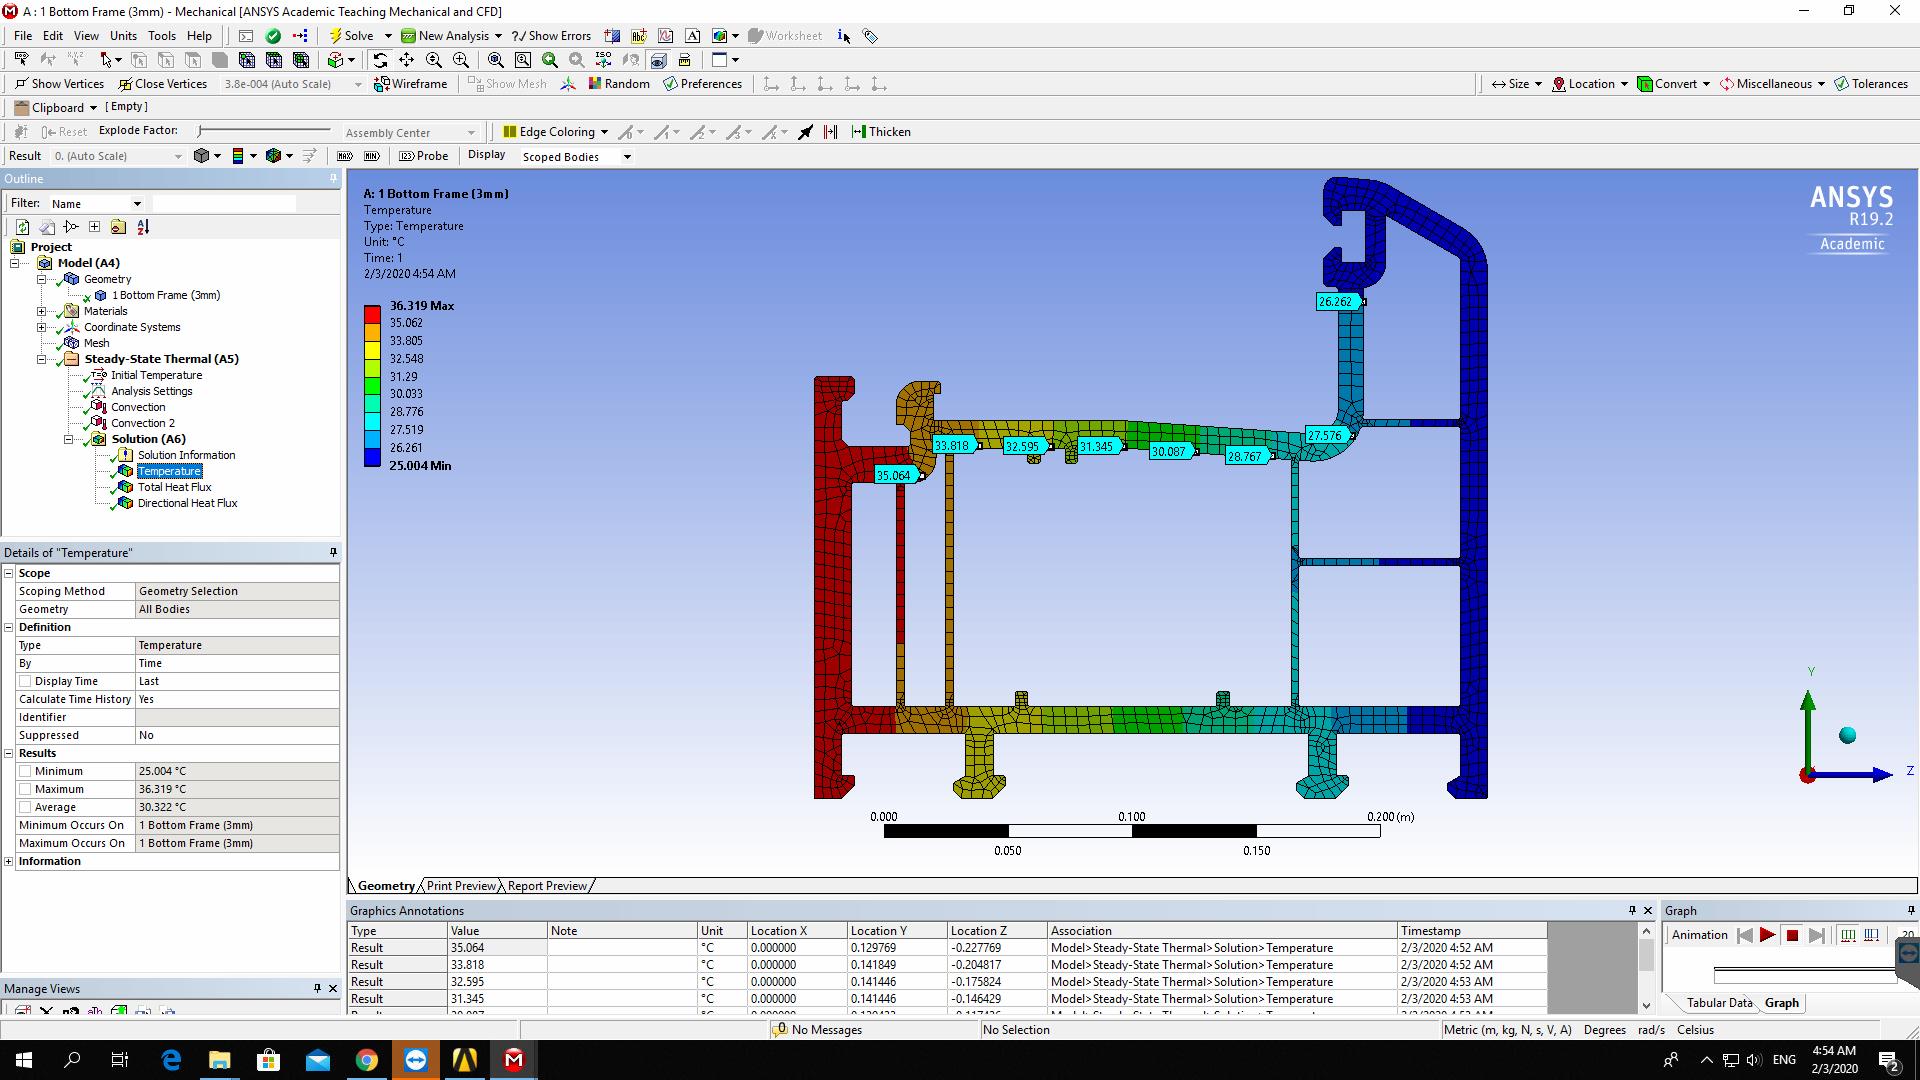Image resolution: width=1920 pixels, height=1080 pixels.
Task: Switch to the Print Preview tab
Action: tap(460, 886)
